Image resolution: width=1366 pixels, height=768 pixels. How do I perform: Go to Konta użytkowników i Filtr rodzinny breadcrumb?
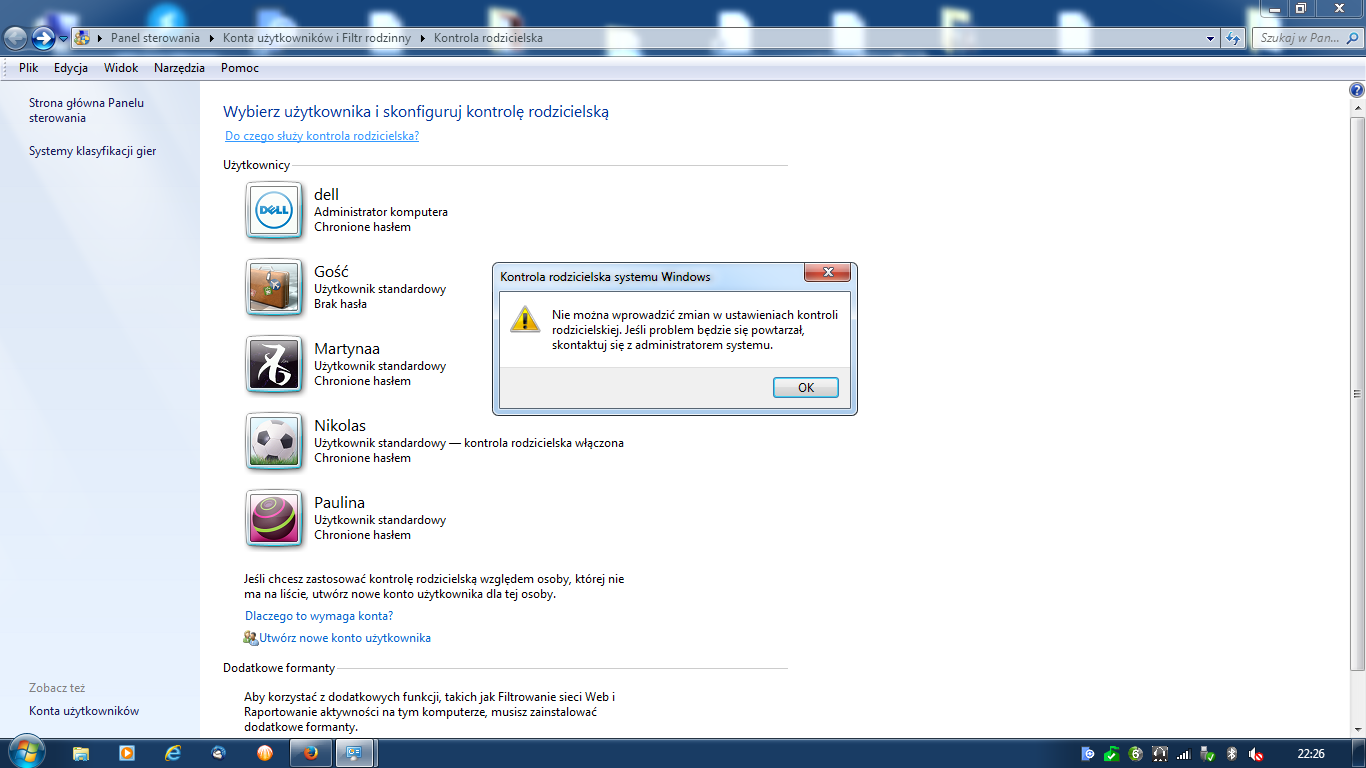(319, 38)
